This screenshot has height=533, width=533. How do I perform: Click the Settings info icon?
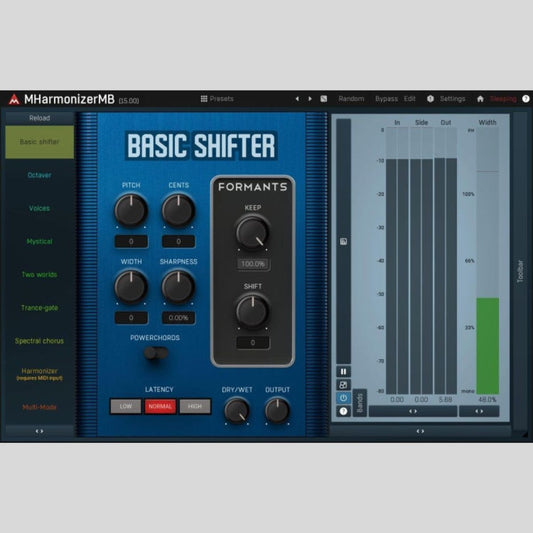(x=430, y=99)
